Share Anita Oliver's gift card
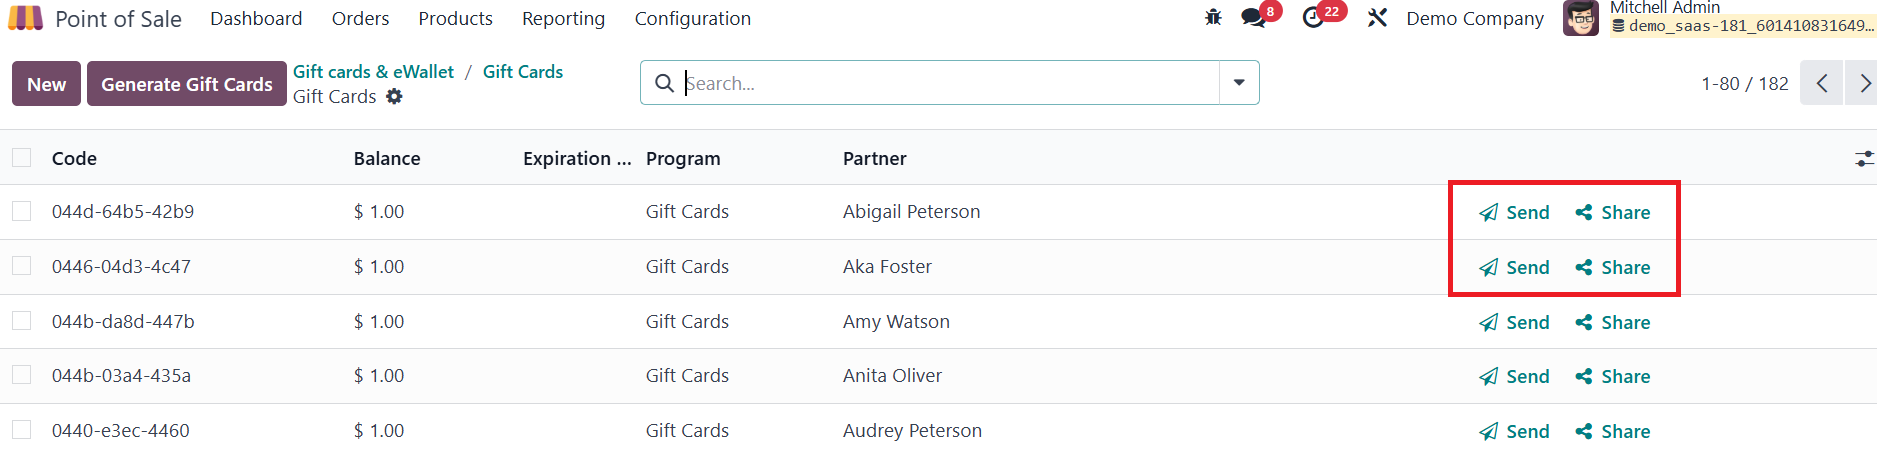1877x451 pixels. [x=1613, y=376]
